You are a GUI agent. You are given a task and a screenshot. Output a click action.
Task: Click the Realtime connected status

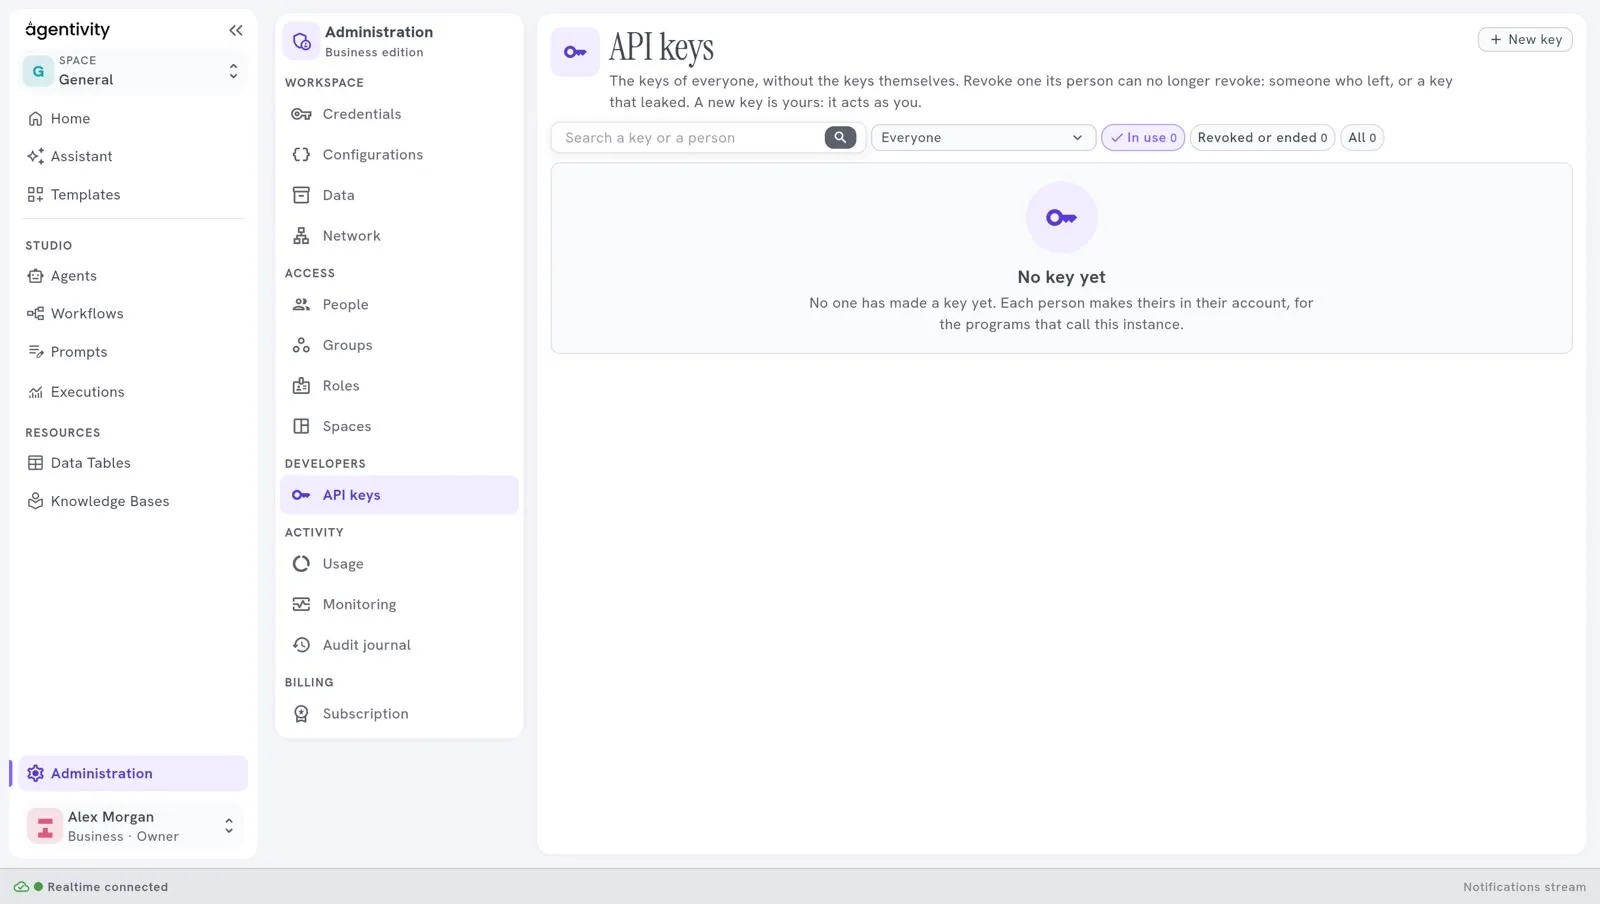click(91, 887)
